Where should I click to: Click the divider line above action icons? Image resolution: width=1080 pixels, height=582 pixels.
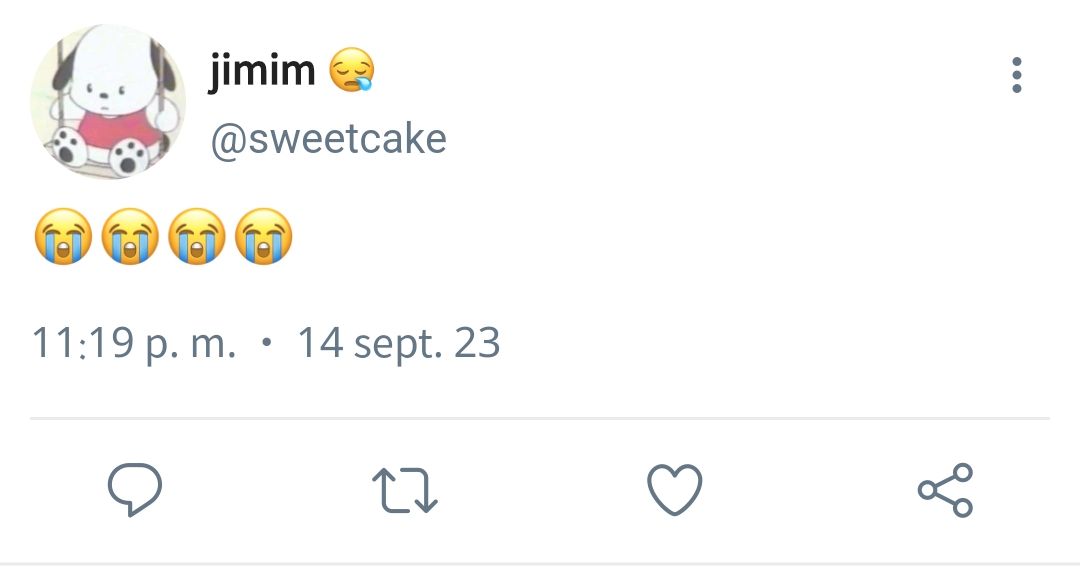click(540, 418)
